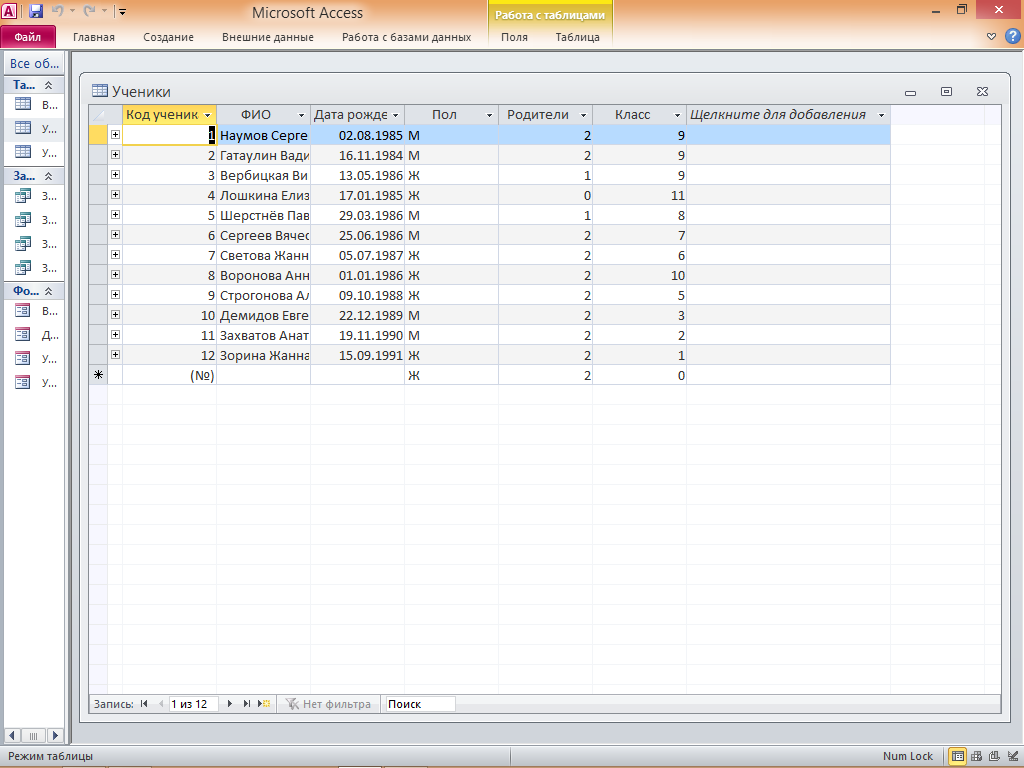The image size is (1024, 768).
Task: Click the Access application icon in title bar
Action: pyautogui.click(x=10, y=11)
